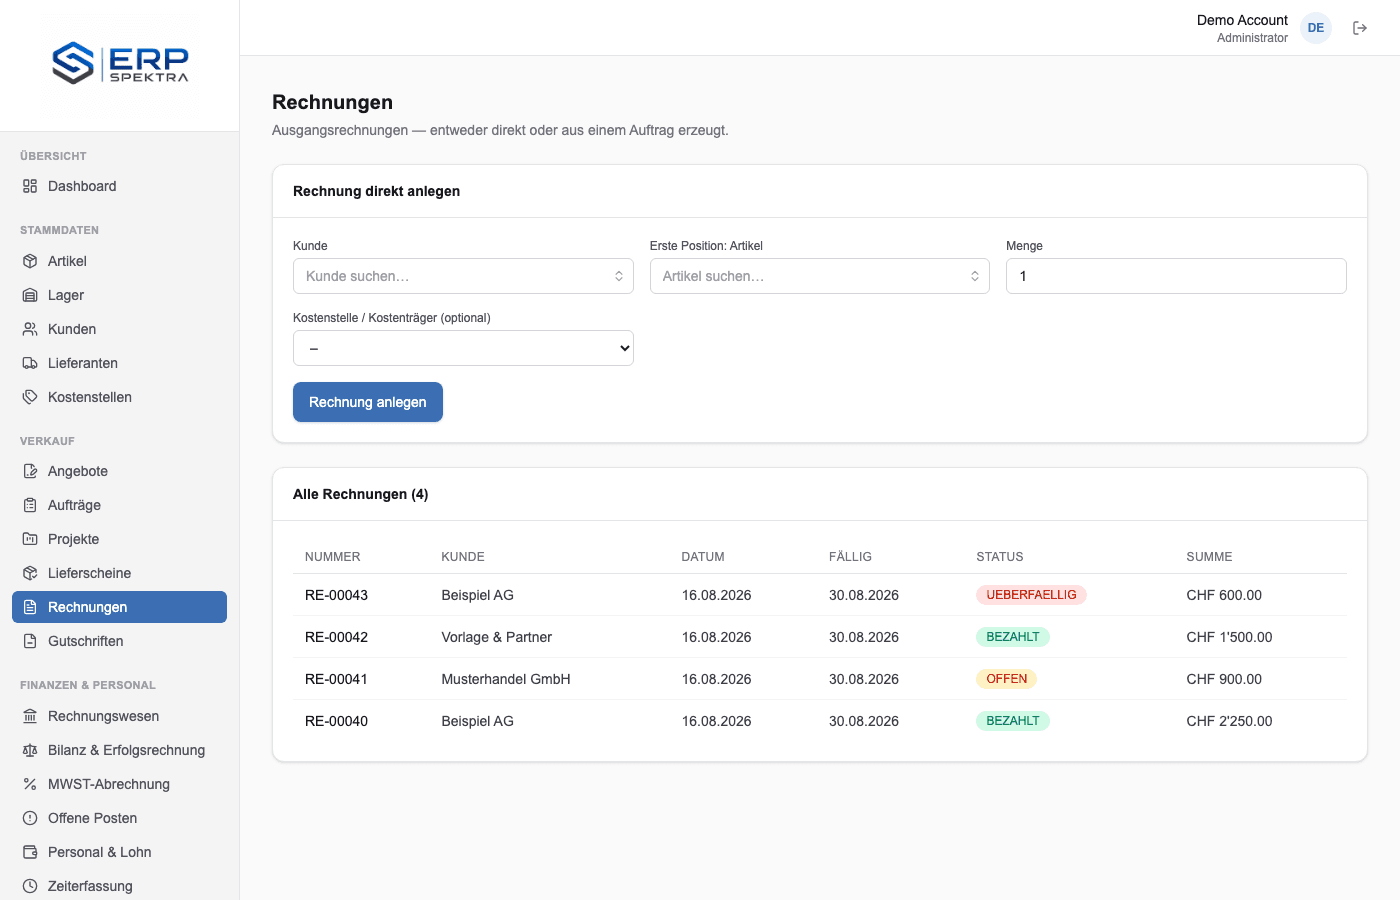Image resolution: width=1400 pixels, height=900 pixels.
Task: Click the UEBERFAELLIG status badge
Action: coord(1031,595)
